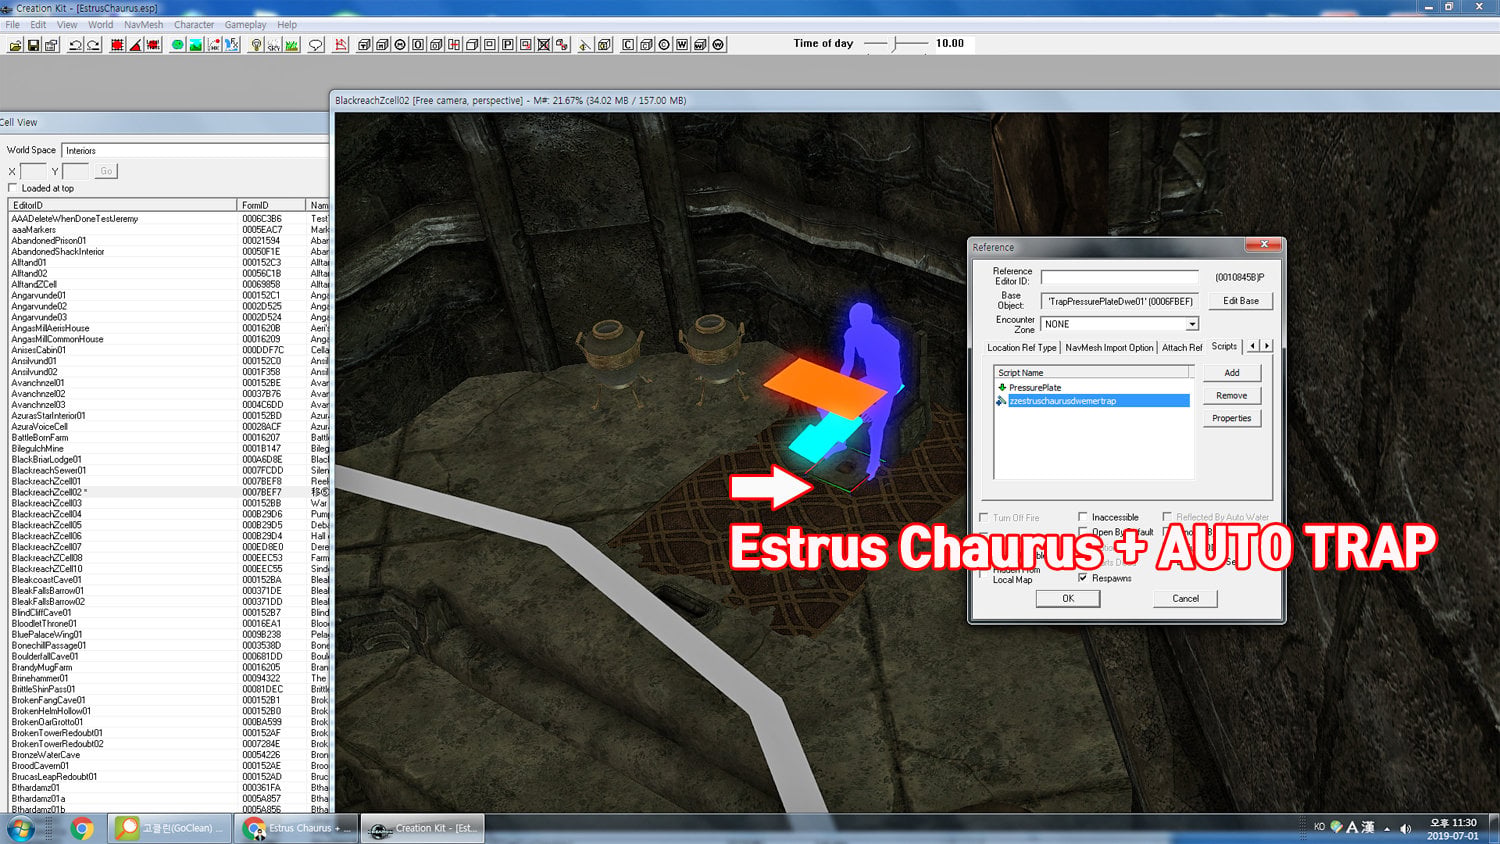Click the Windows Start button

click(x=20, y=828)
